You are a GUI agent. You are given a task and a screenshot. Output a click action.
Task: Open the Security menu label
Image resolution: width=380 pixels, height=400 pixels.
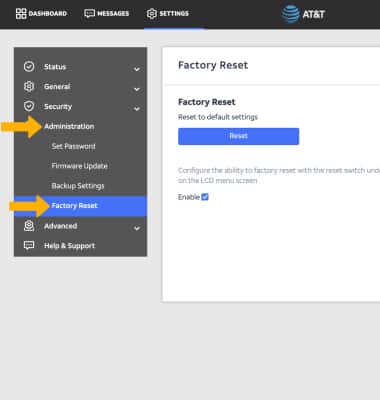pos(58,107)
